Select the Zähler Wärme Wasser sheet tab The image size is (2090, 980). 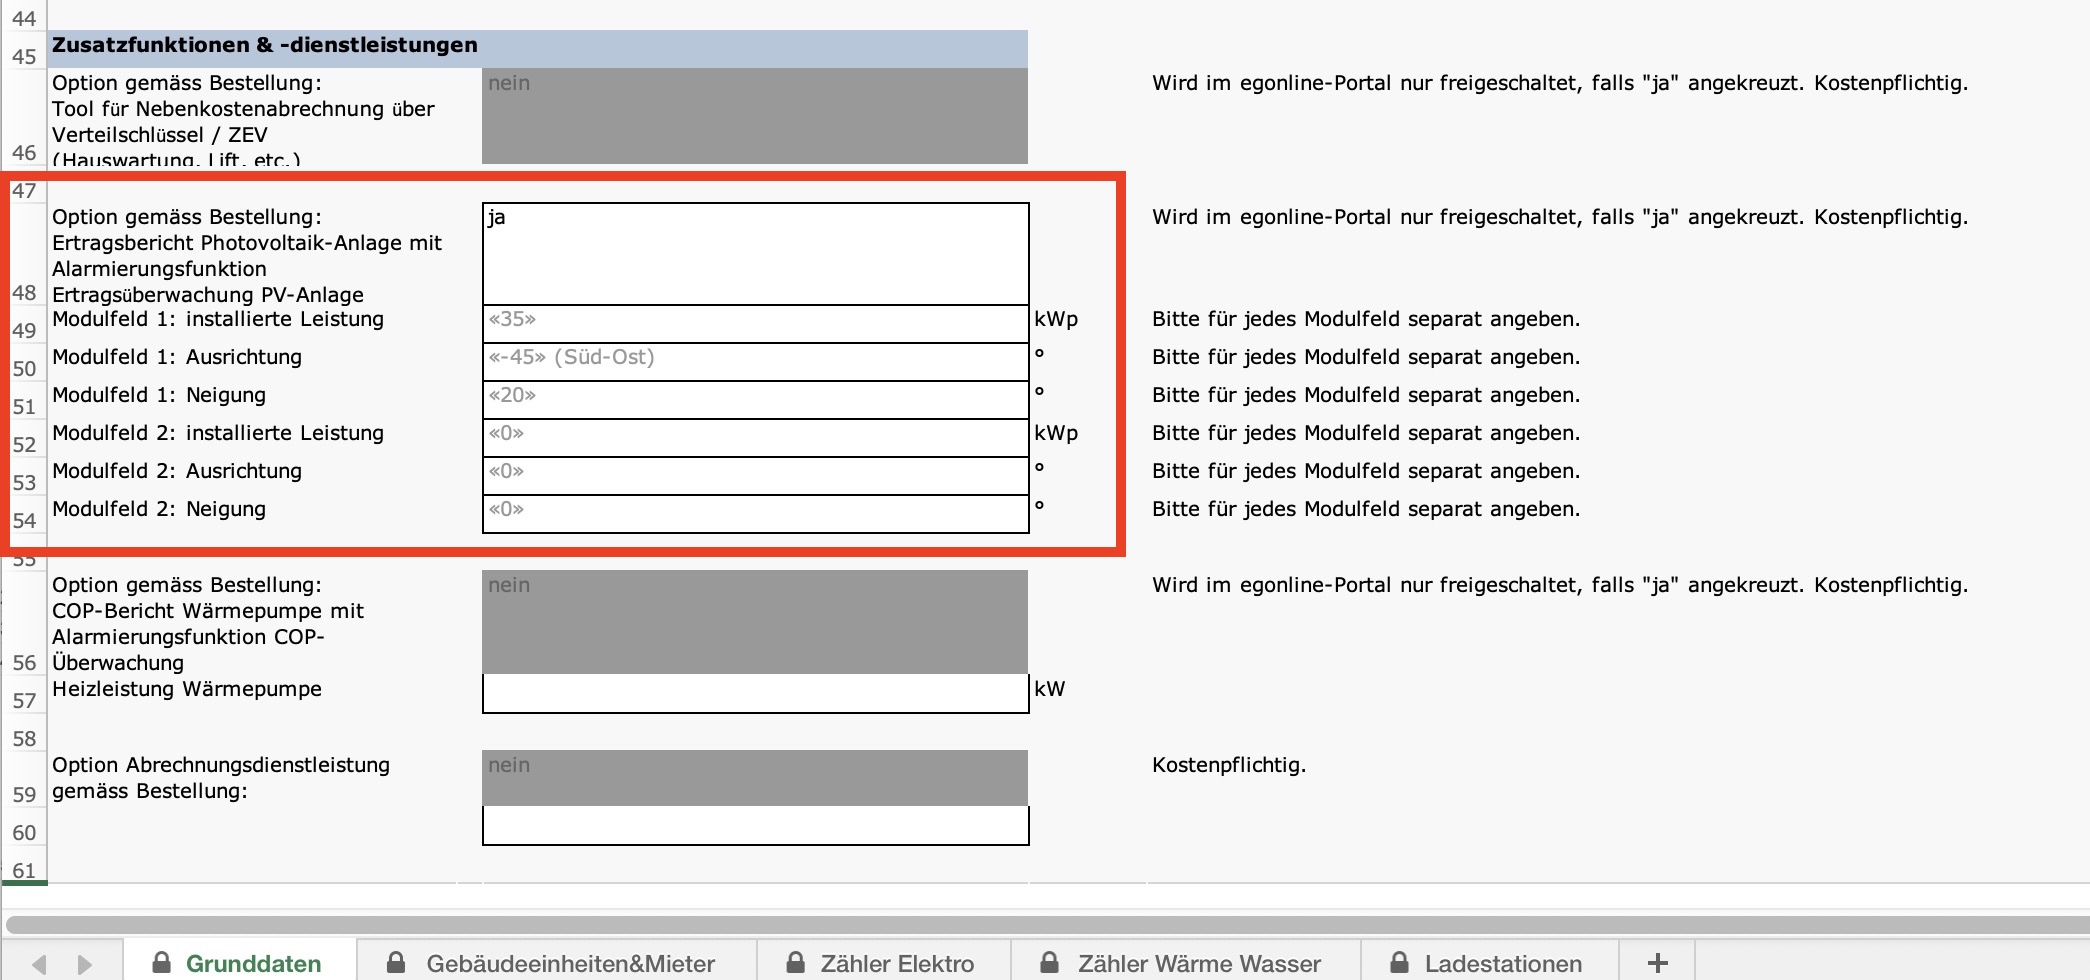click(x=1184, y=963)
